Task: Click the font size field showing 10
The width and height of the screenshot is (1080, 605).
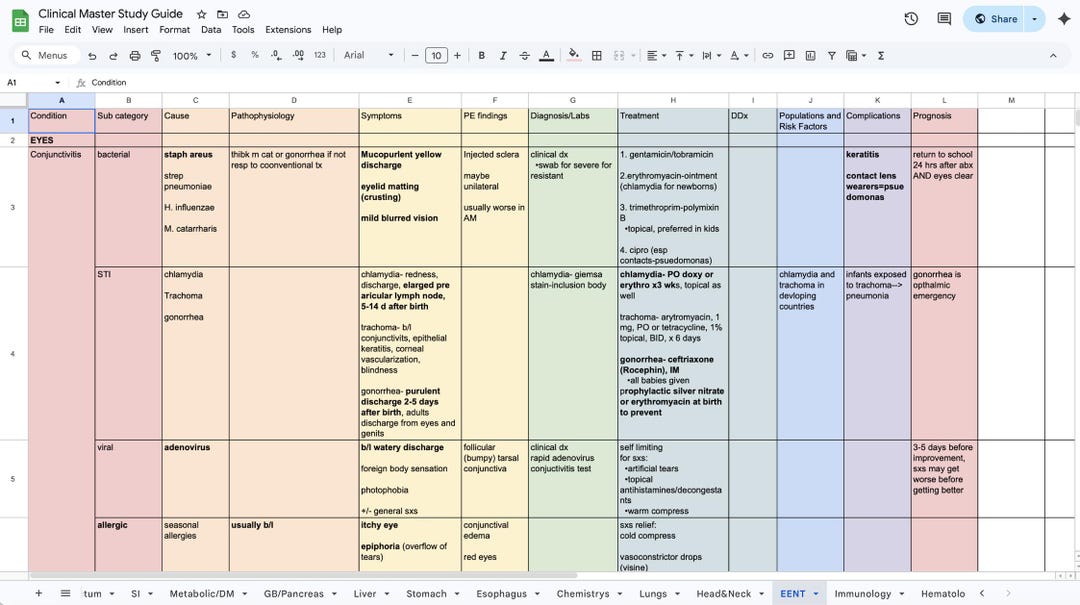Action: (x=436, y=56)
